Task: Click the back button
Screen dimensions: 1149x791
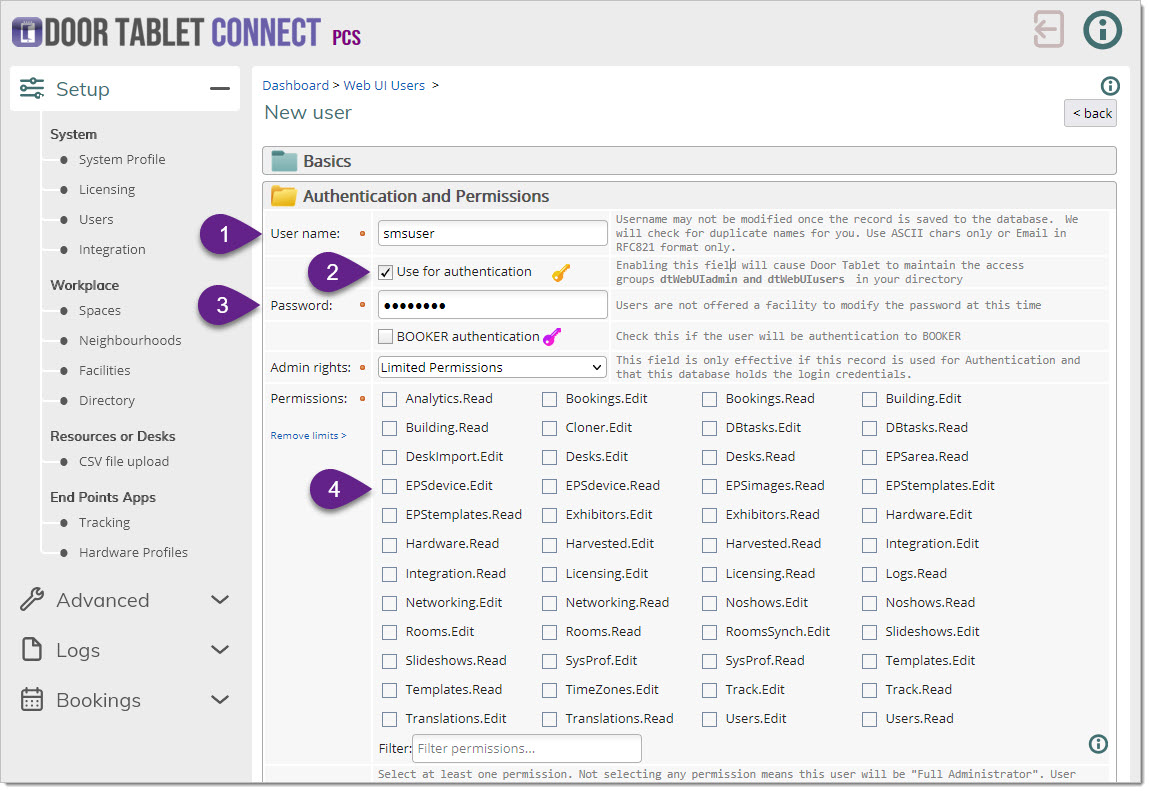Action: coord(1090,113)
